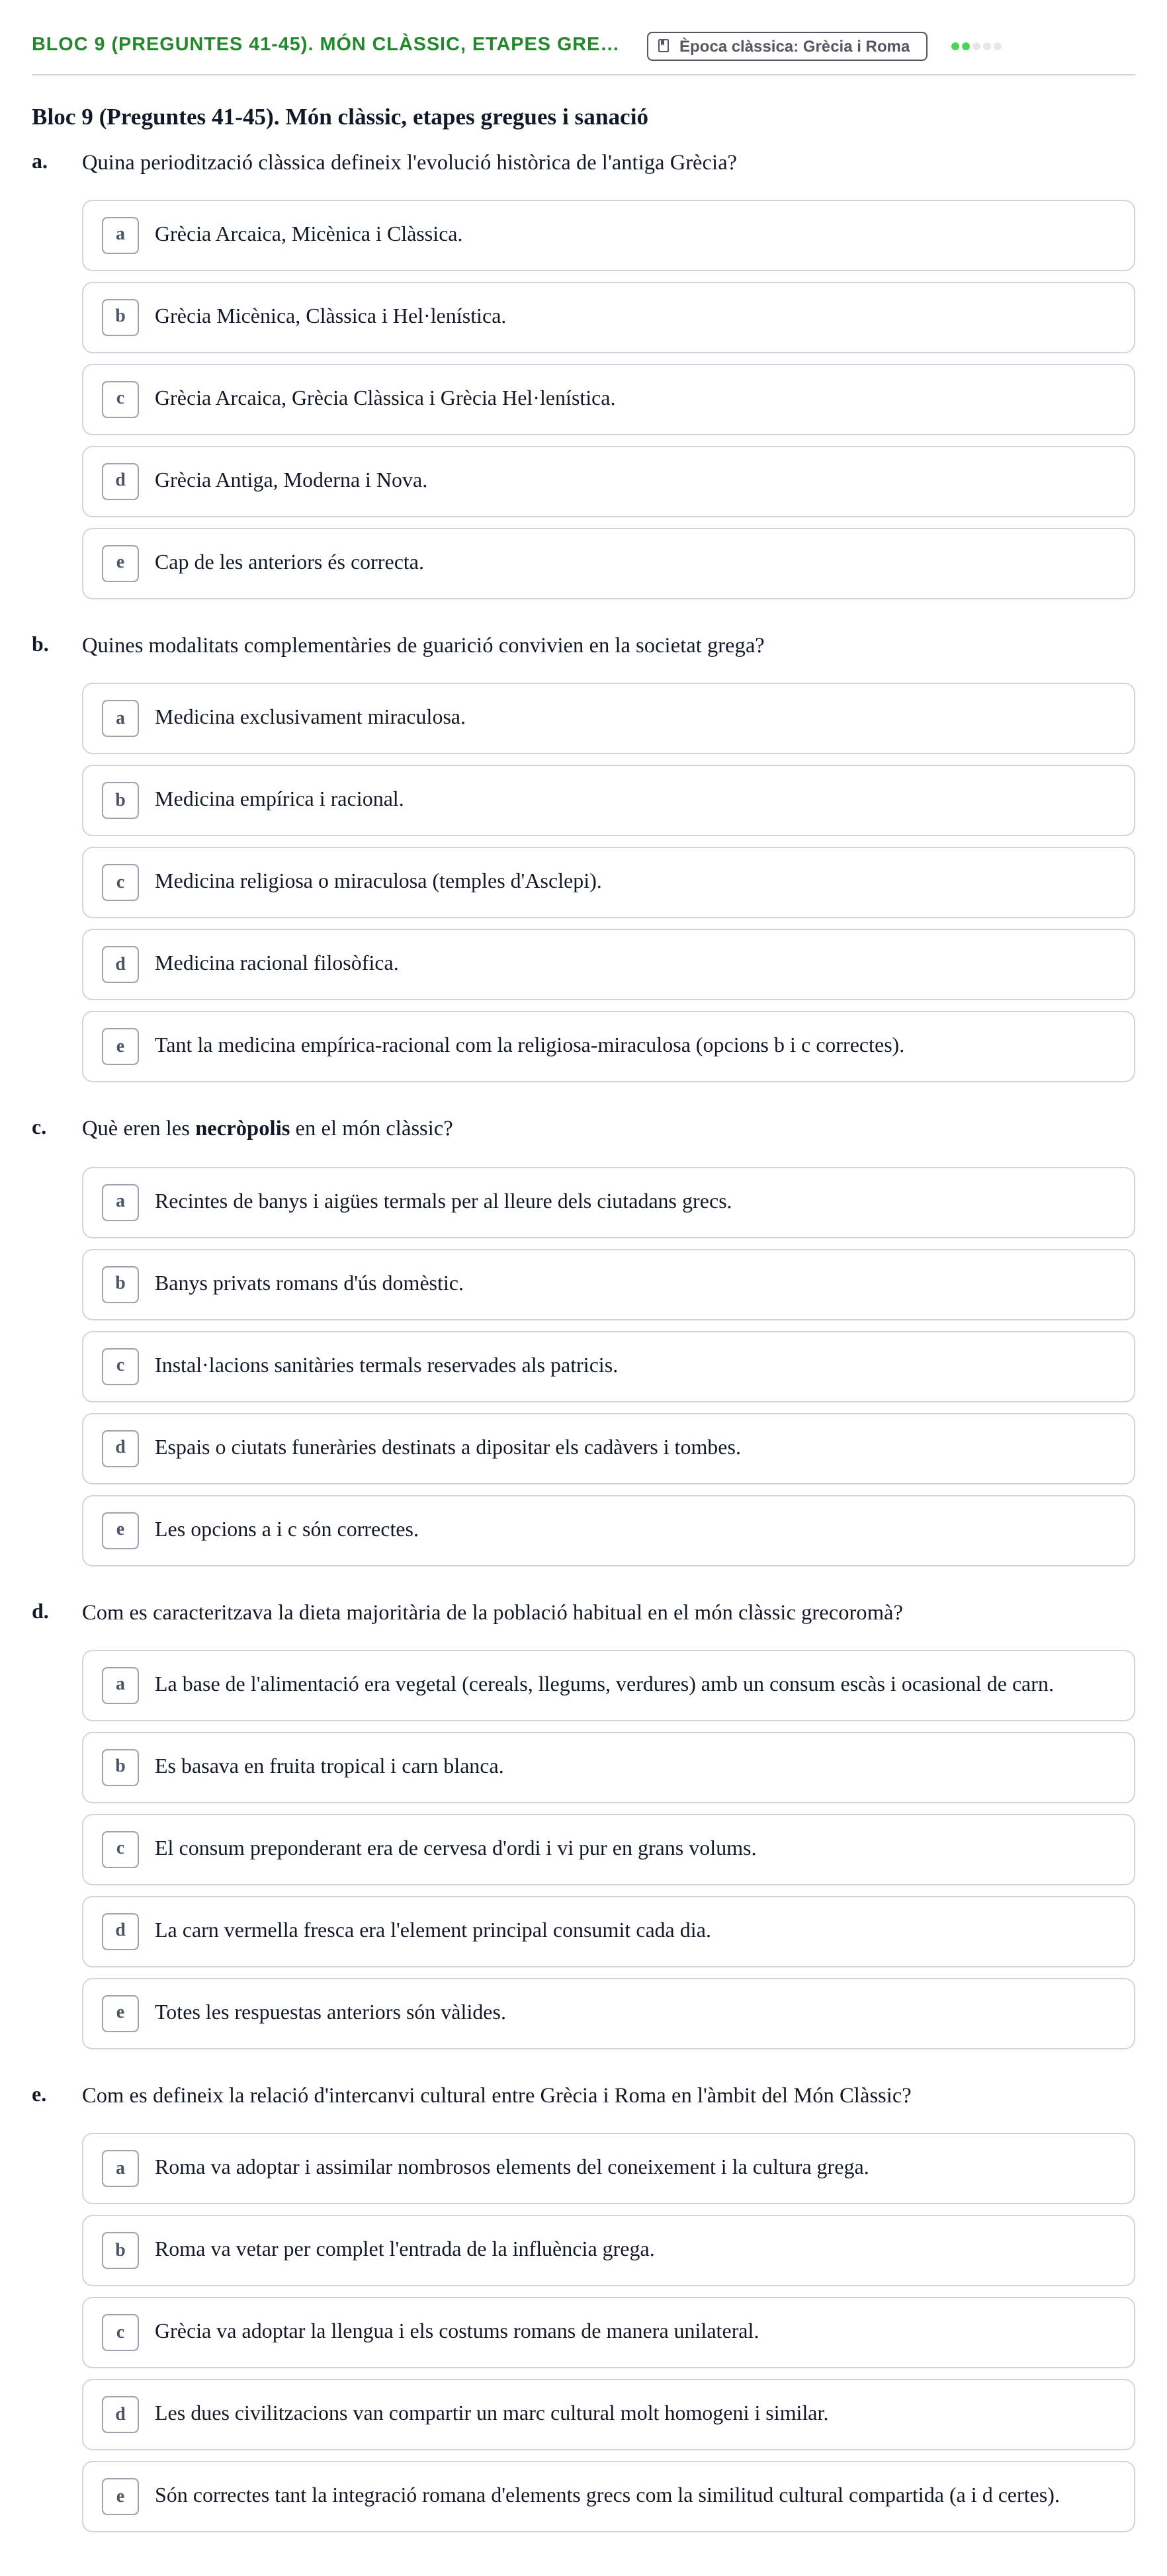Select option Es basava en fruita tropical
This screenshot has height=2576, width=1167.
tap(608, 1767)
